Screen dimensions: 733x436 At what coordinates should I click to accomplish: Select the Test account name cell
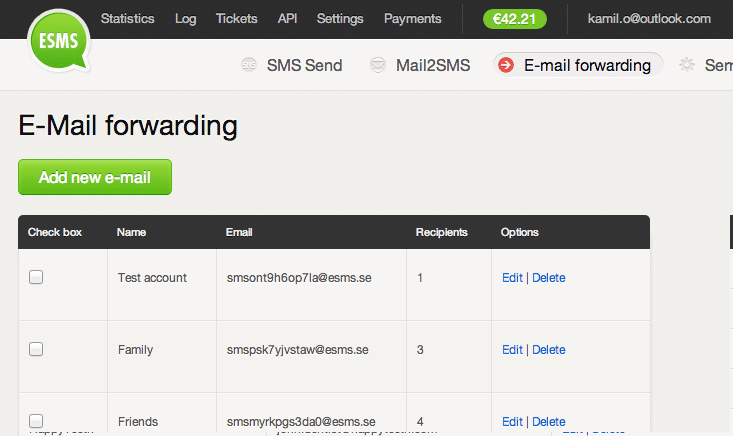tap(152, 278)
